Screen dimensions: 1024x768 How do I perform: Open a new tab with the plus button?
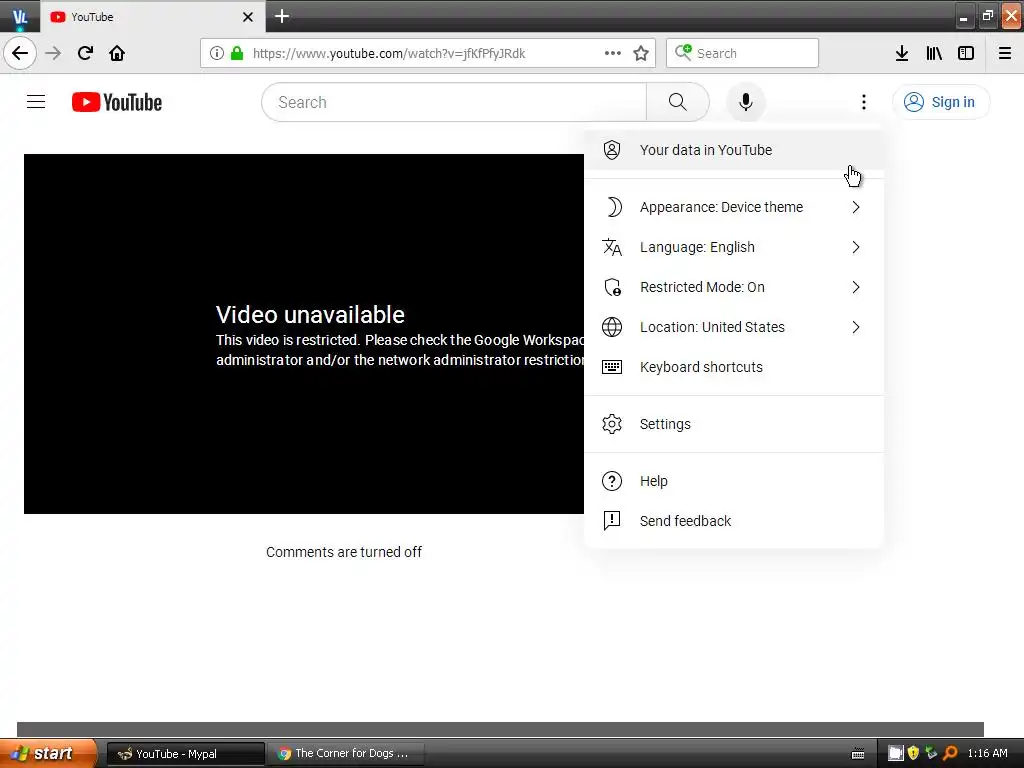pos(282,16)
